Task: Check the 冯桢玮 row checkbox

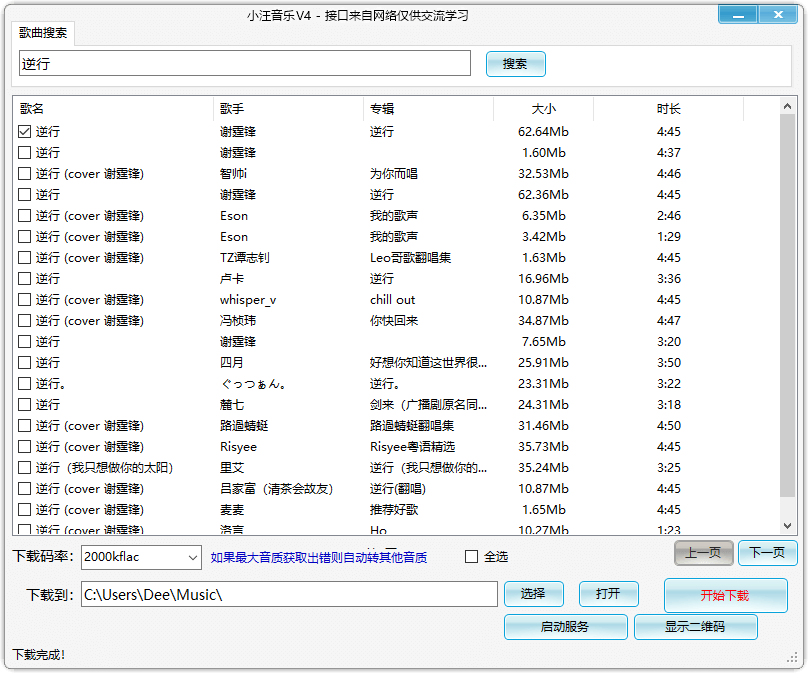Action: point(24,321)
